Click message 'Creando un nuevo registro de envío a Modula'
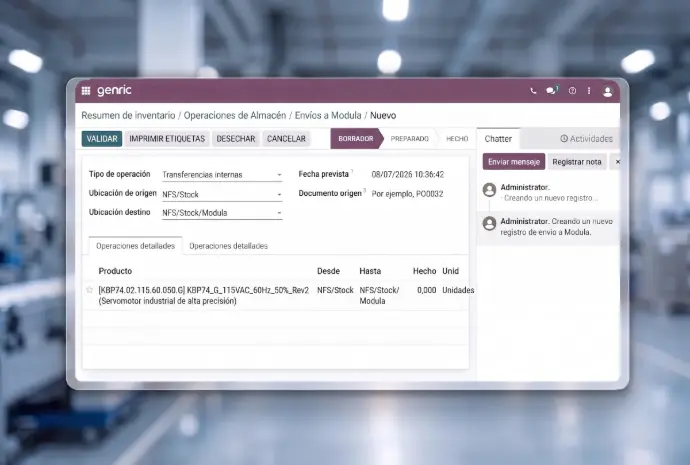The image size is (690, 465). click(x=557, y=227)
